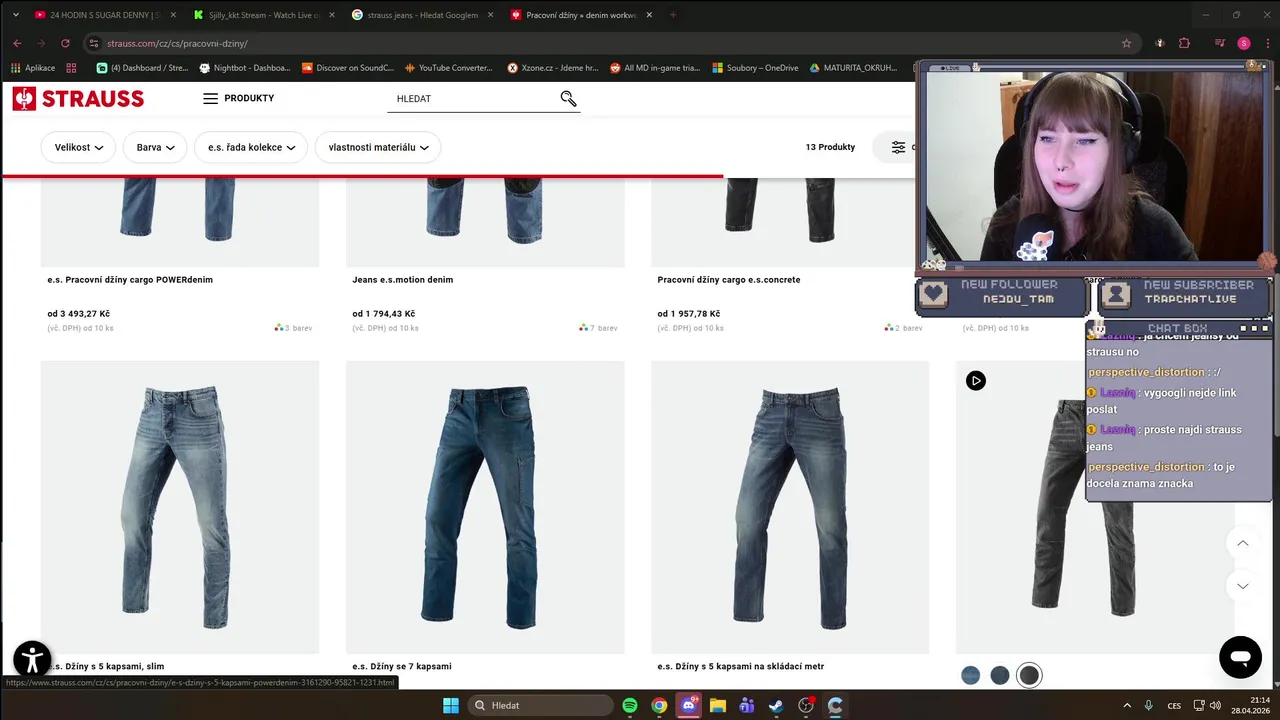This screenshot has width=1280, height=720.
Task: Play the product video on black jeans
Action: pyautogui.click(x=976, y=381)
